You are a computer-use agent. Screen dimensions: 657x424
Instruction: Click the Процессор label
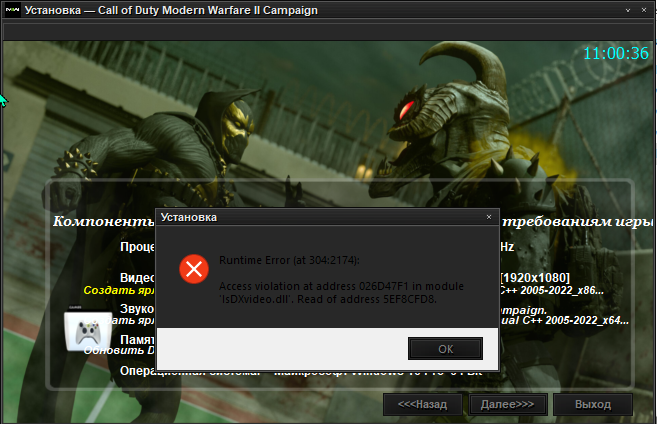click(x=137, y=245)
